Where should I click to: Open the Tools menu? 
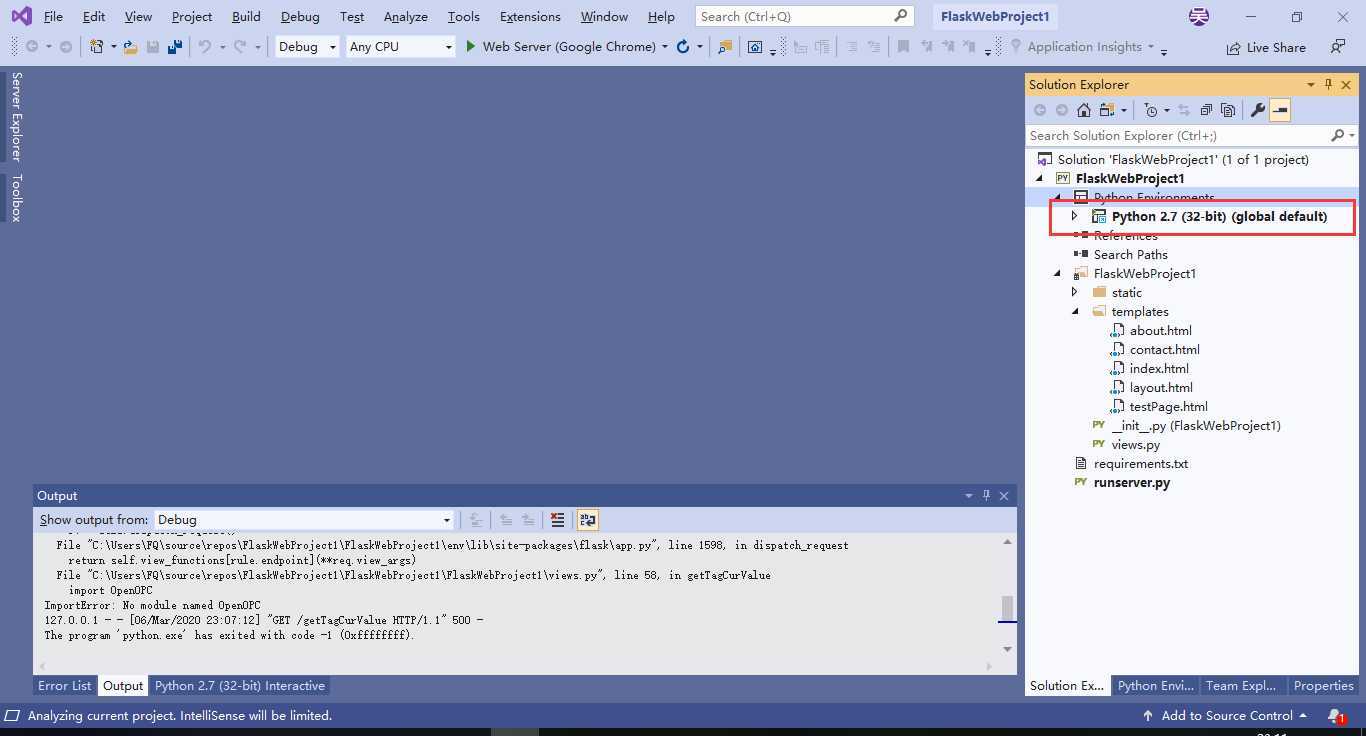(463, 16)
